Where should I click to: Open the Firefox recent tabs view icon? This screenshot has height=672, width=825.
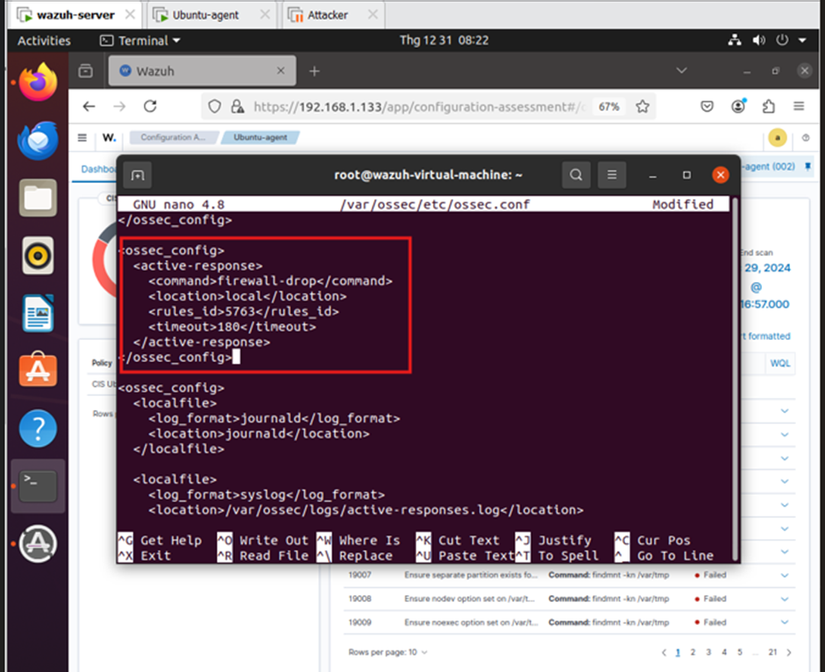[86, 71]
